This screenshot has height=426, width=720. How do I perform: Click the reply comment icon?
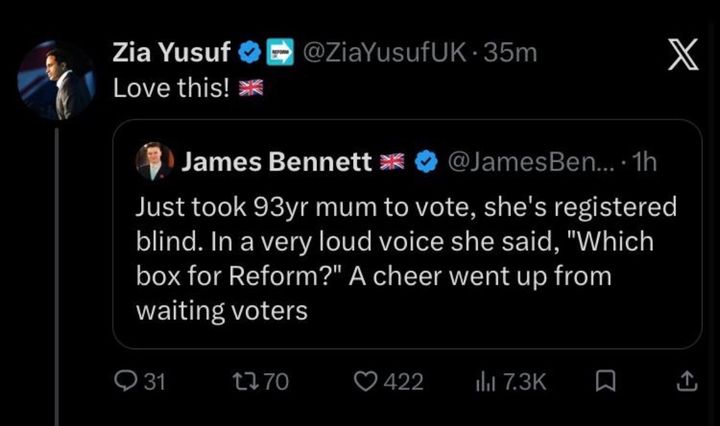coord(123,381)
